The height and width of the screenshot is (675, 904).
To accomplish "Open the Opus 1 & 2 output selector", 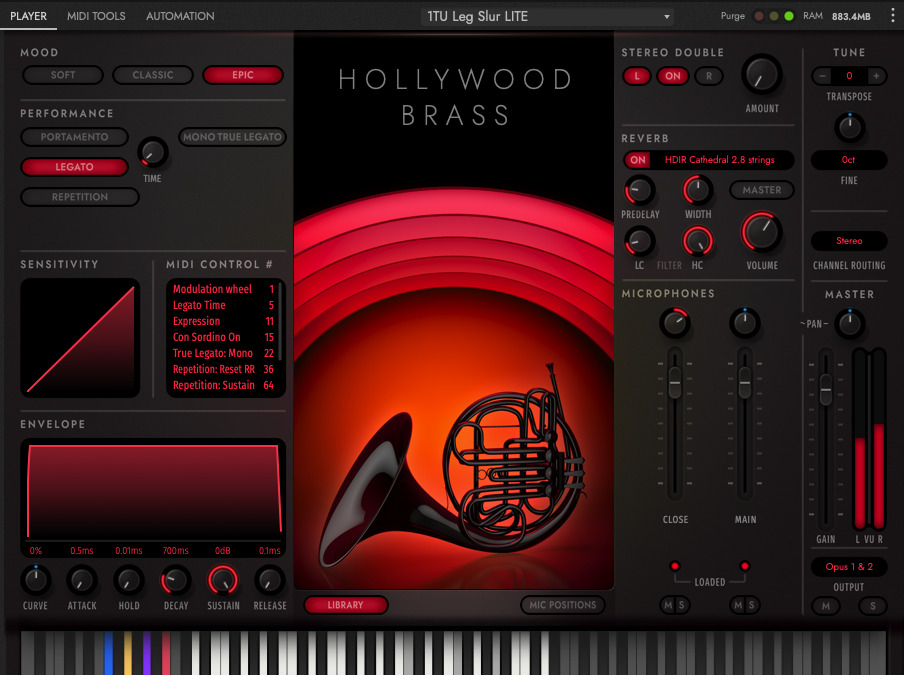I will pyautogui.click(x=849, y=567).
